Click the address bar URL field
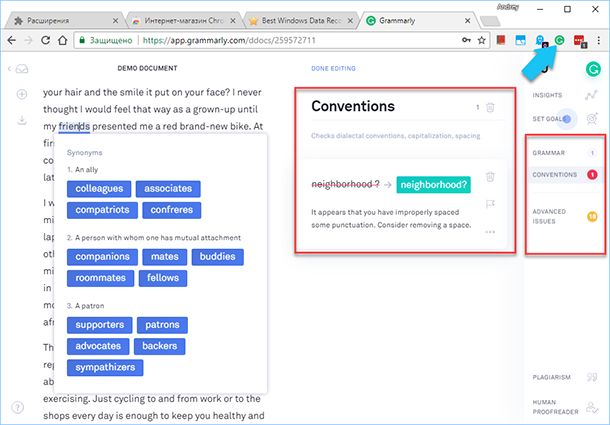This screenshot has height=425, width=610. (x=250, y=41)
